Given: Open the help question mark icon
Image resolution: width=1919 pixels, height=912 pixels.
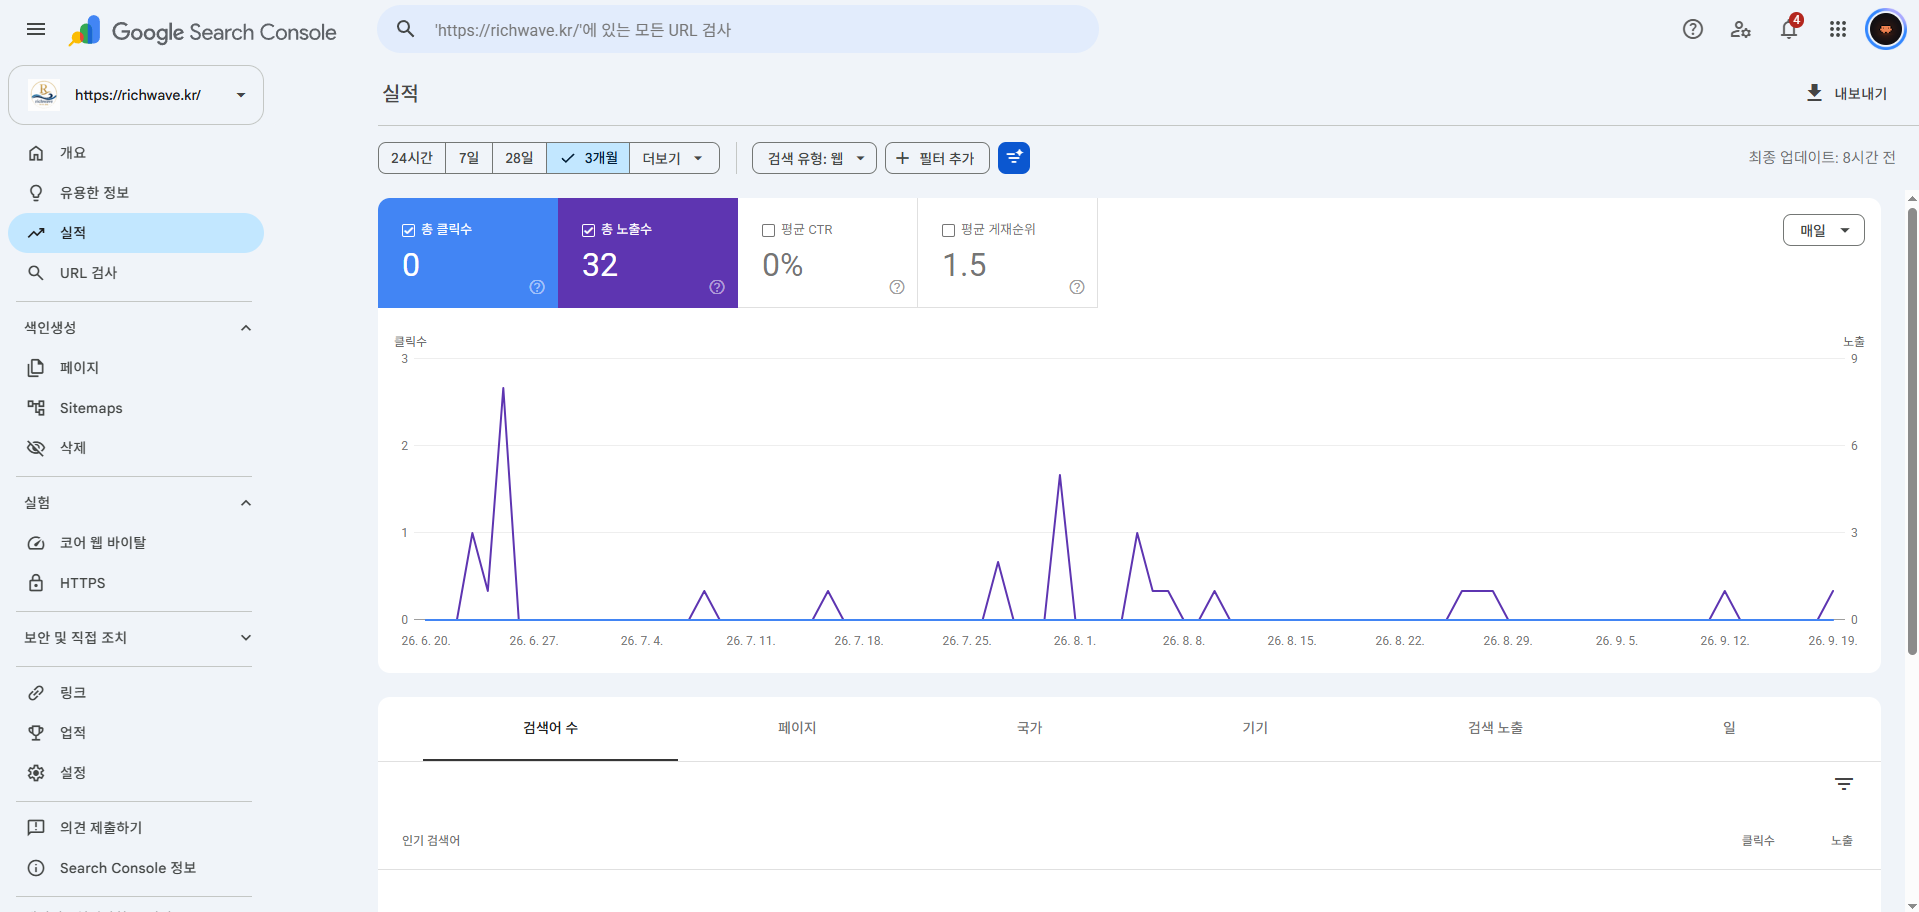Looking at the screenshot, I should [x=1692, y=29].
